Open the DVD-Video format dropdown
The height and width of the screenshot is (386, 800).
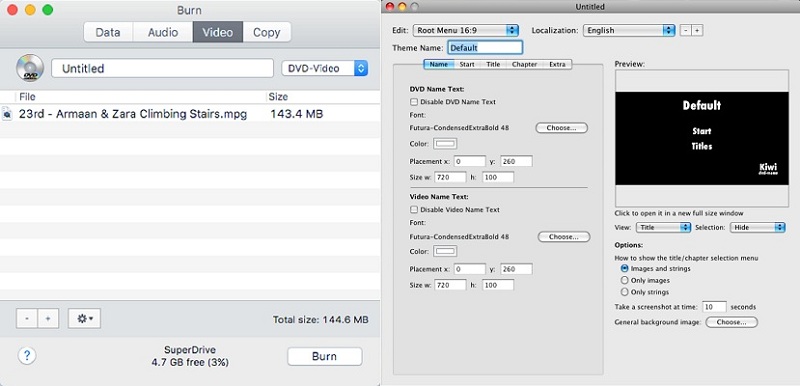click(324, 68)
